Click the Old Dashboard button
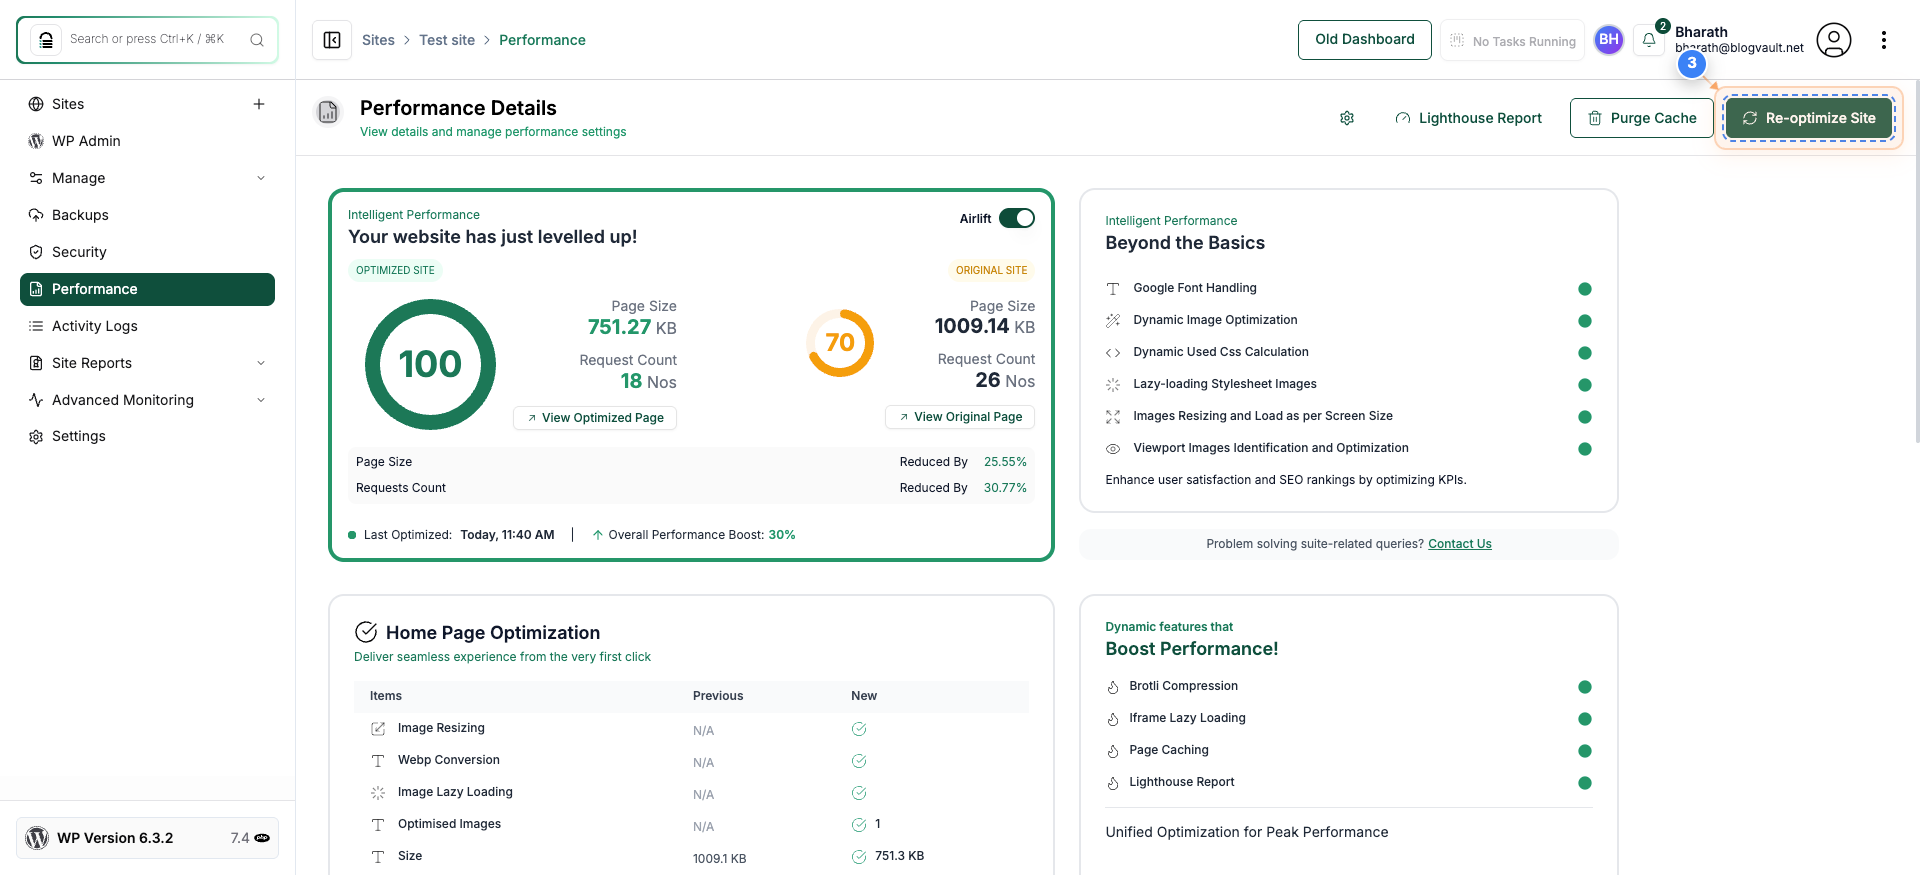Viewport: 1920px width, 875px height. pos(1365,40)
